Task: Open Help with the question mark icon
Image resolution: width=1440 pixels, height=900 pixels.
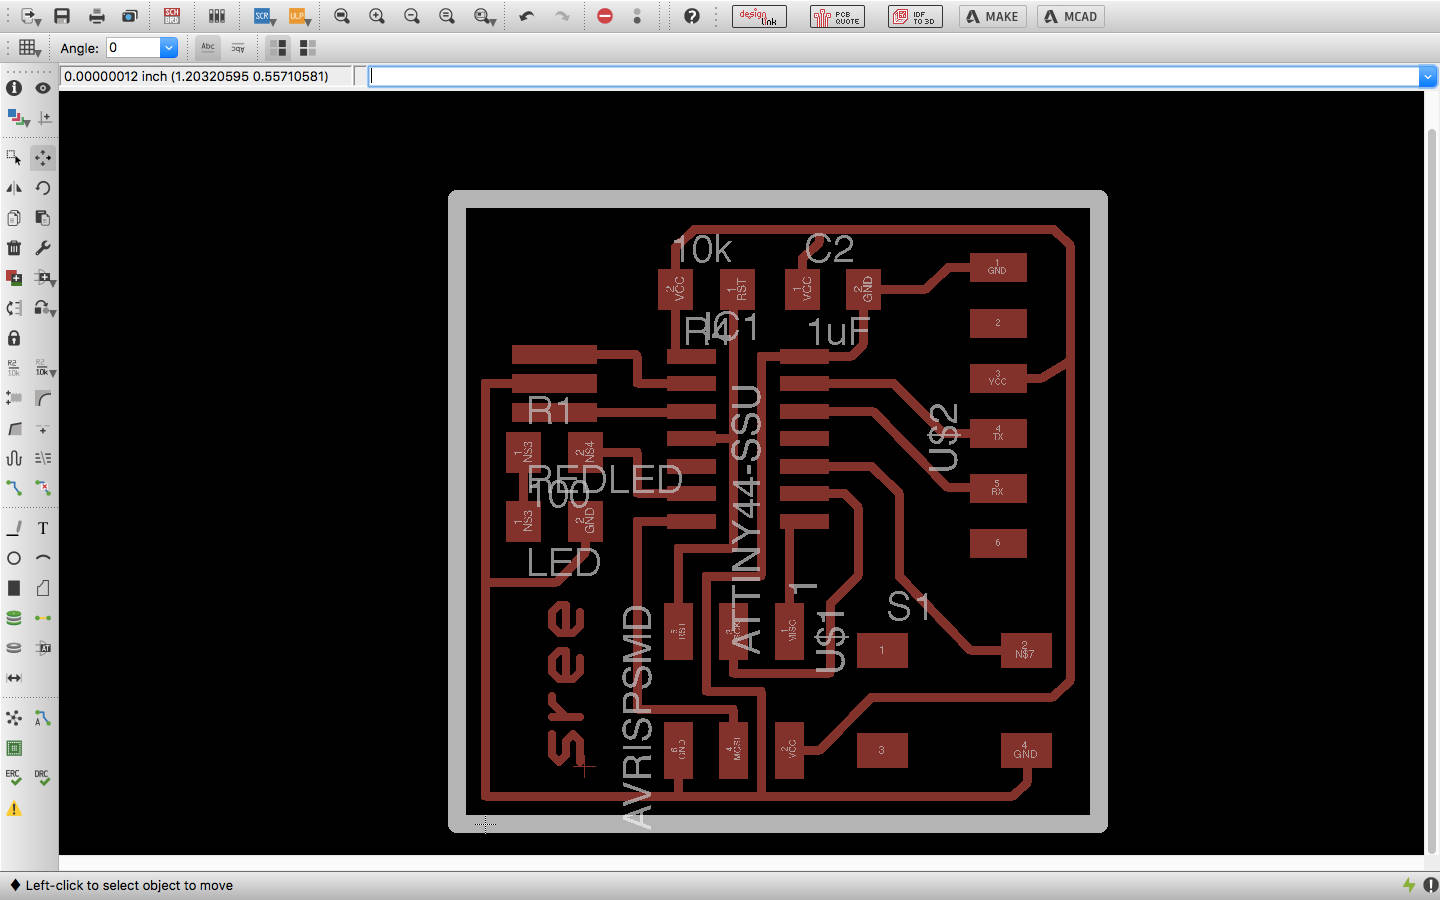Action: (691, 16)
